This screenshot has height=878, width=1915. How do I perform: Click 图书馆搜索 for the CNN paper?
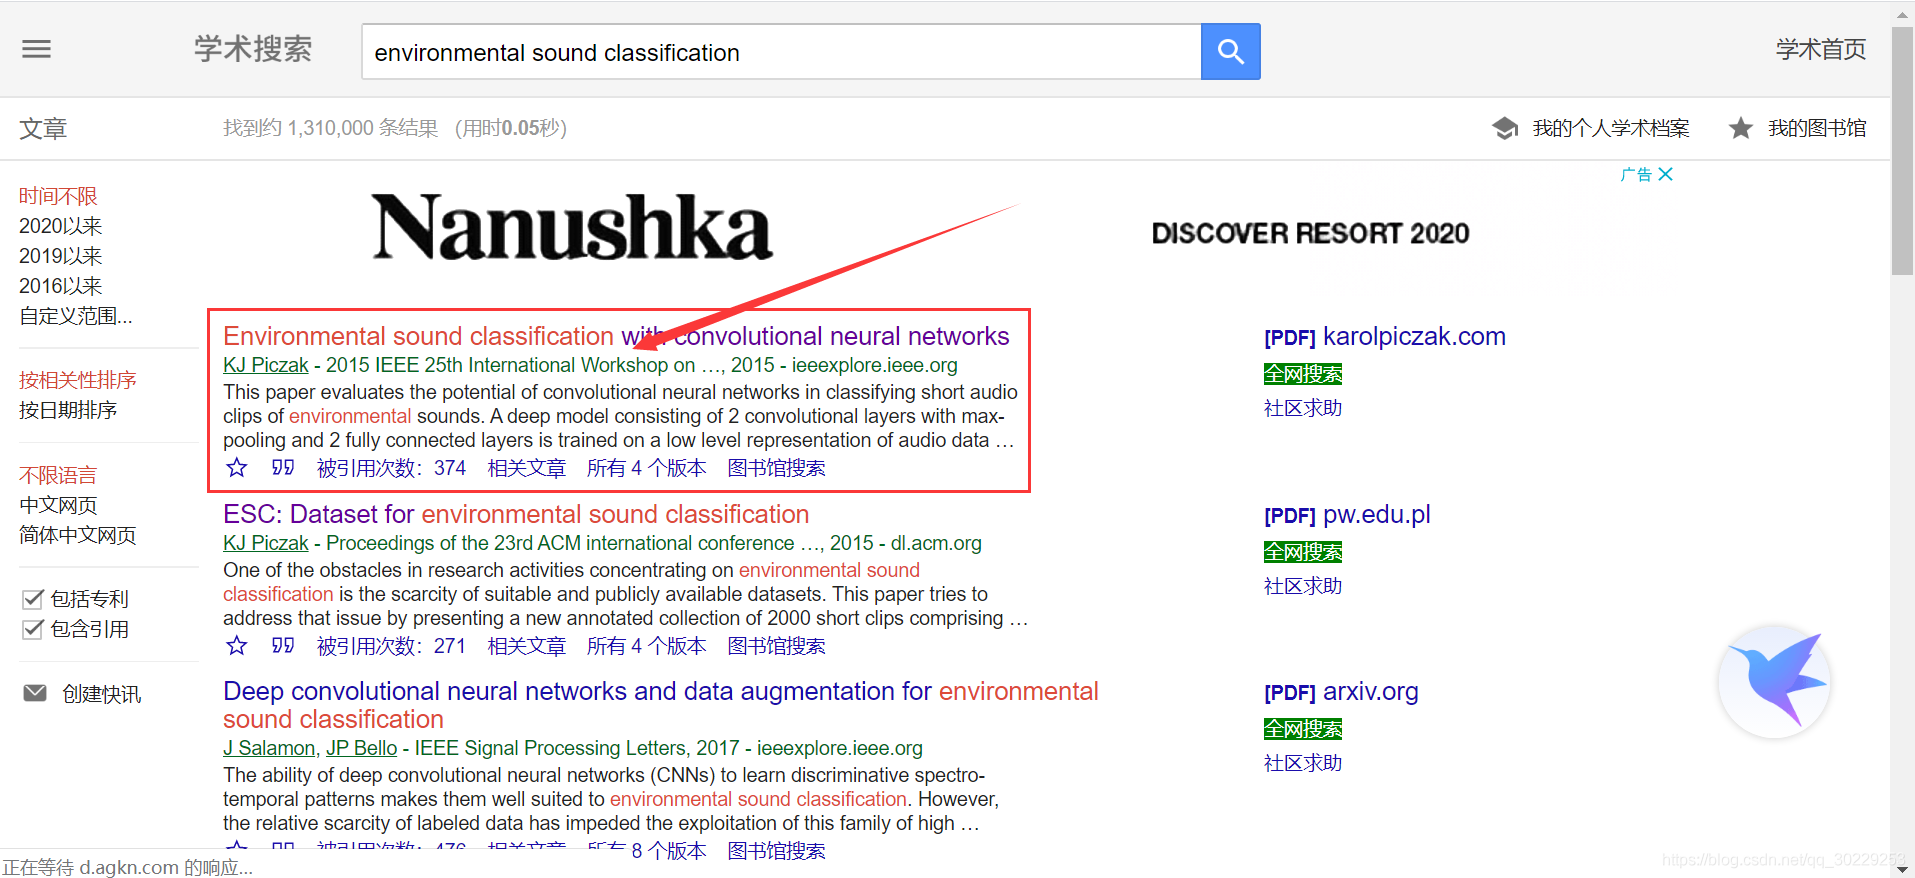777,468
